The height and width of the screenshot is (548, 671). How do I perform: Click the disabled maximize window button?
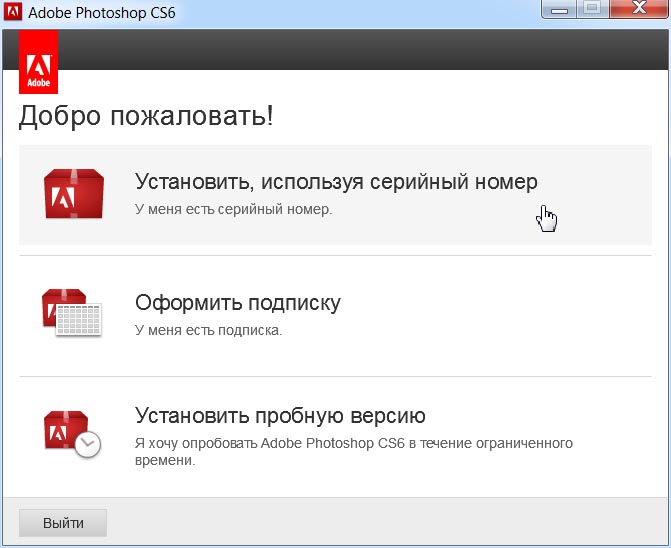593,9
